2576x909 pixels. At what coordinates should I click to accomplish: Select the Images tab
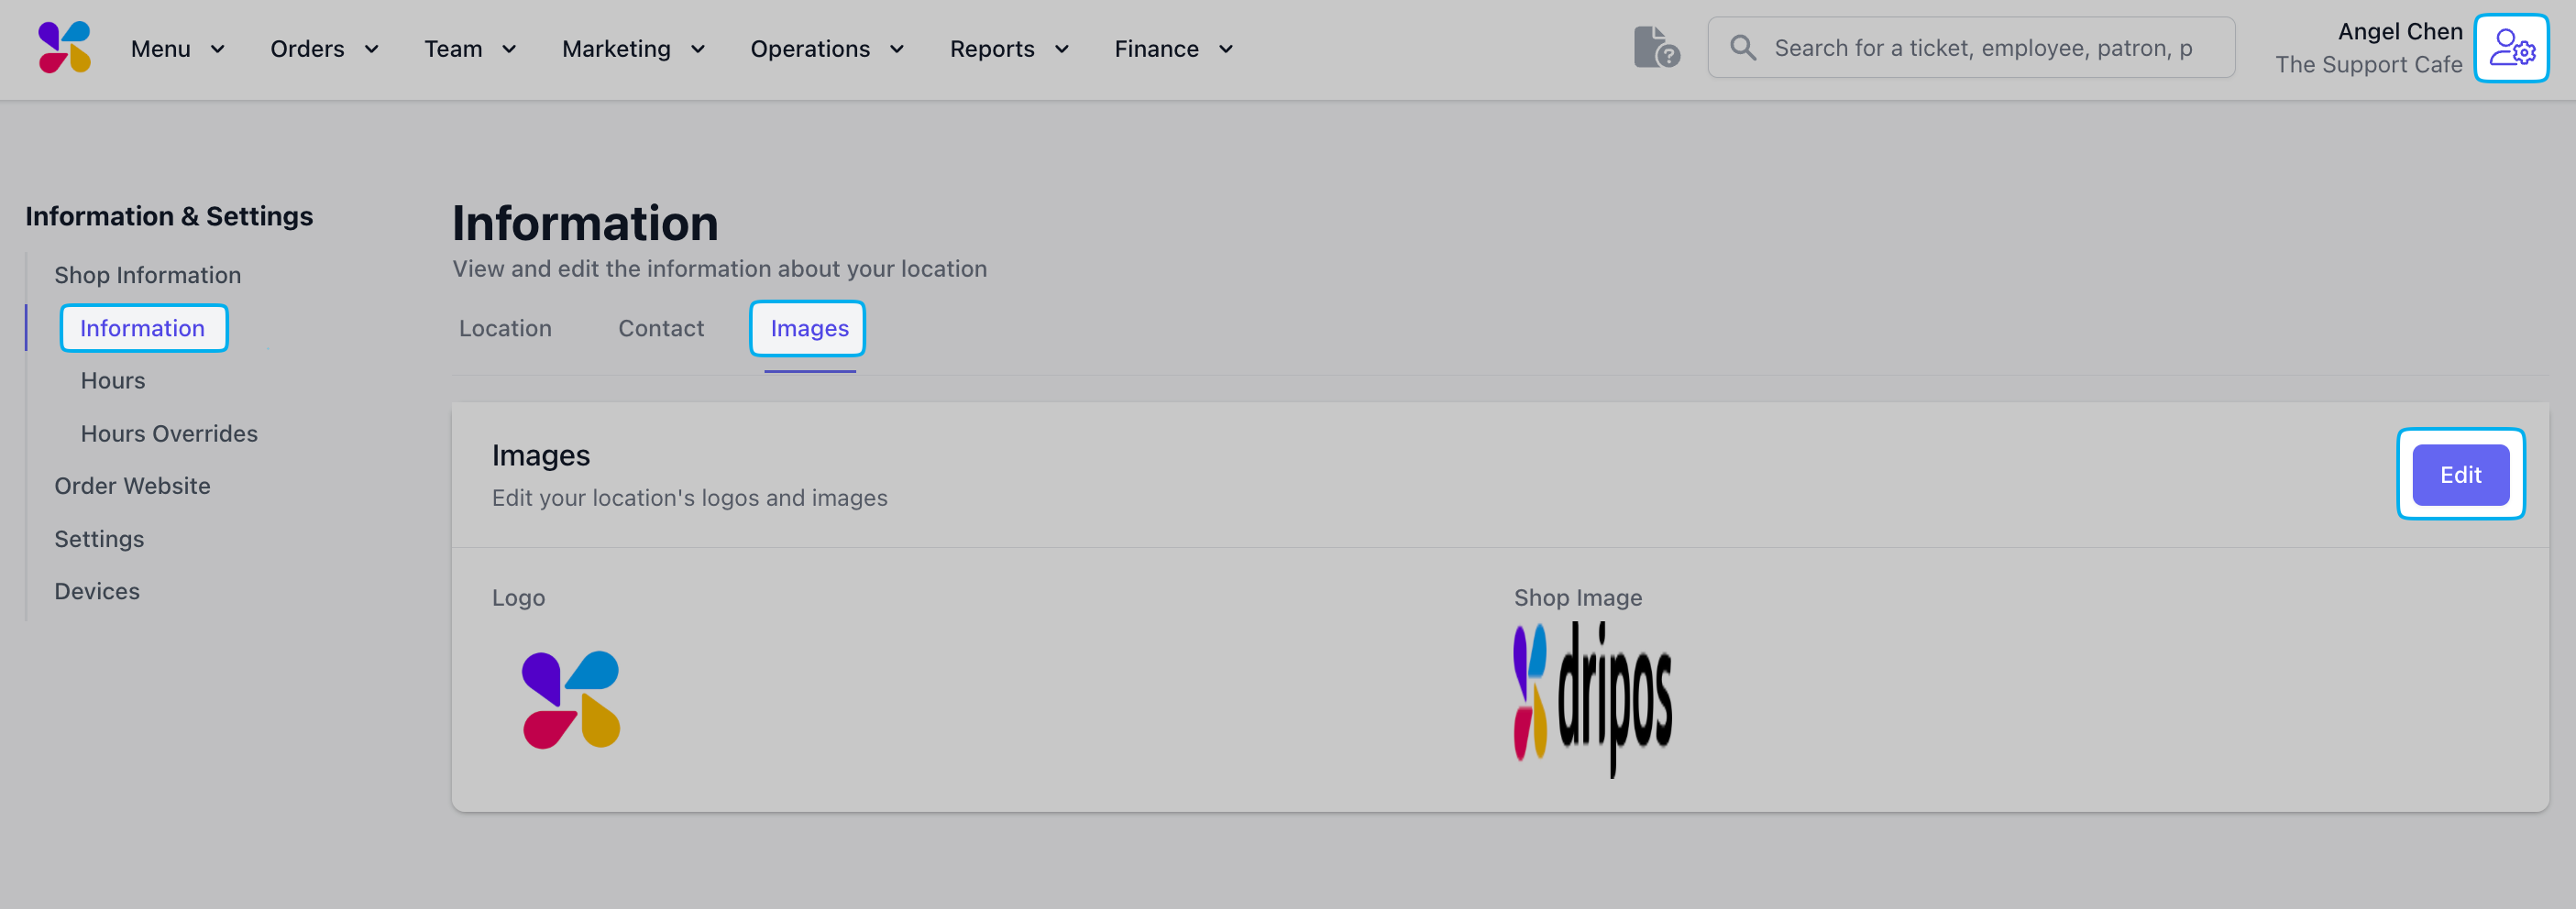(x=809, y=328)
